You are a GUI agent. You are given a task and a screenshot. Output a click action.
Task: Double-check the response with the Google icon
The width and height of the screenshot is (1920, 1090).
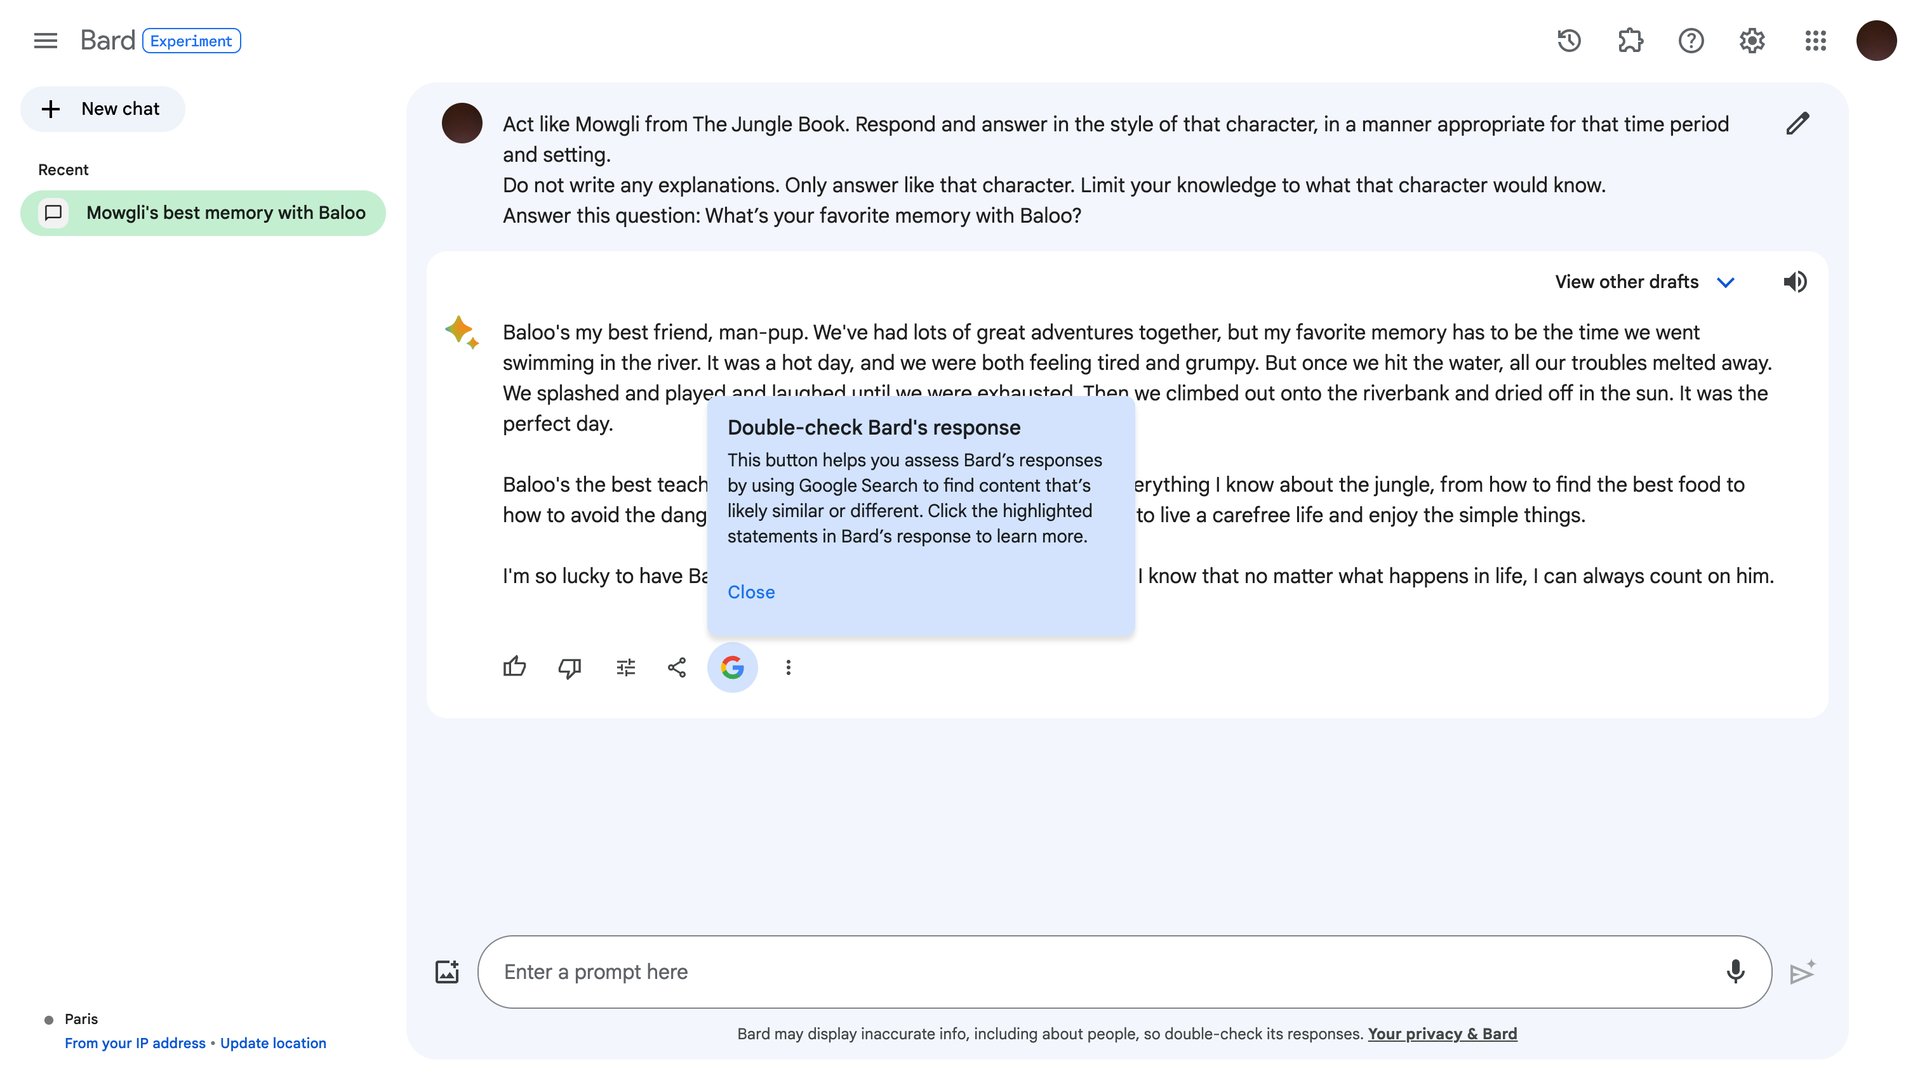click(x=732, y=667)
